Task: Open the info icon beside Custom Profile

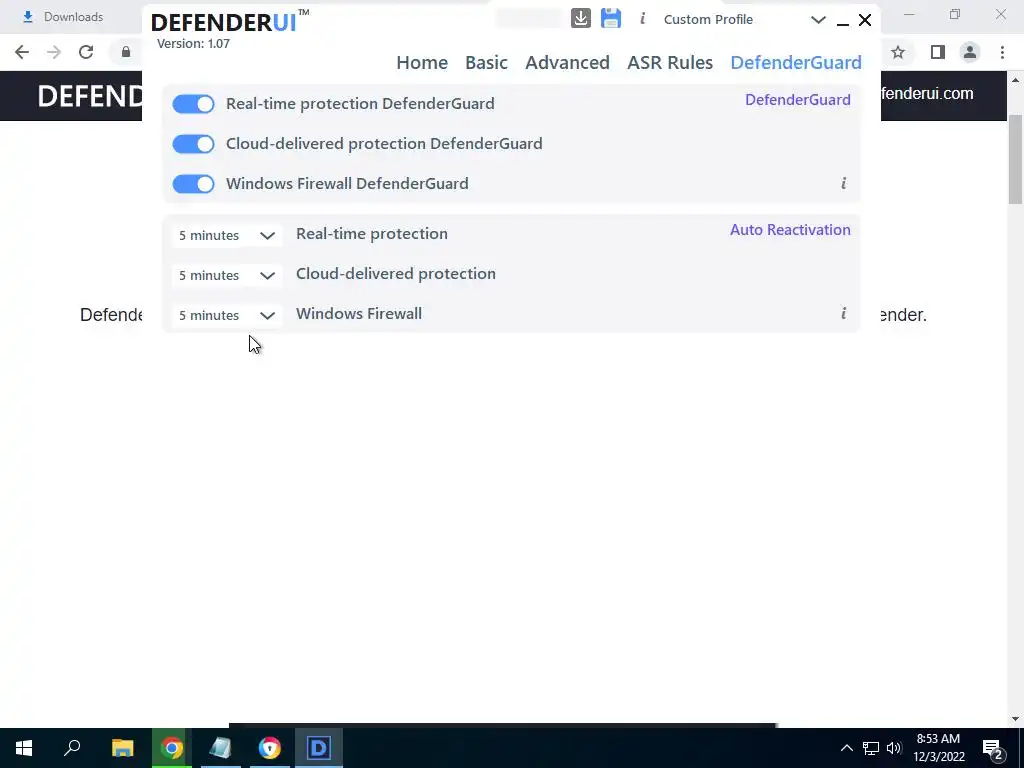Action: (x=643, y=19)
